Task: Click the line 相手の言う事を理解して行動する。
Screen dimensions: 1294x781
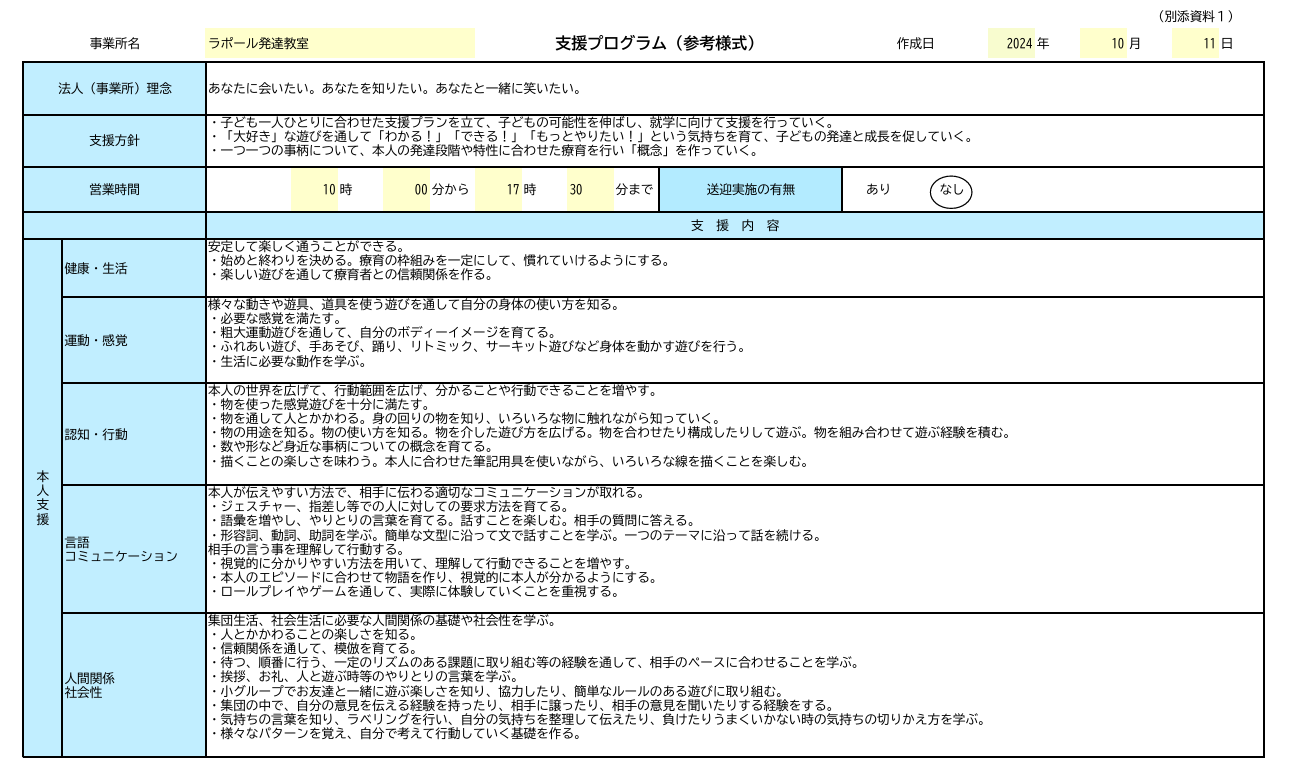Action: (307, 549)
